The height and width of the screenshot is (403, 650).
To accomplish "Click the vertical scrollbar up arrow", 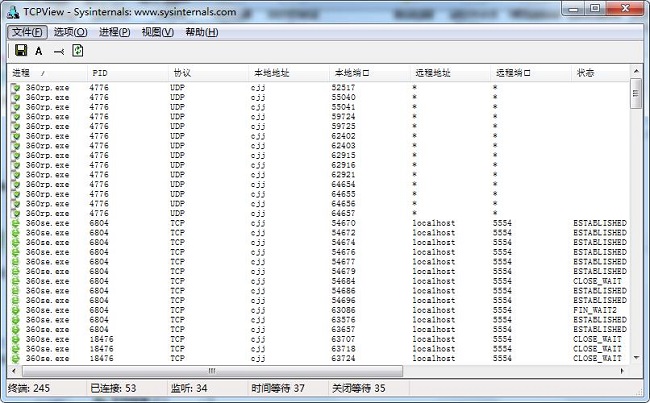I will coord(636,73).
